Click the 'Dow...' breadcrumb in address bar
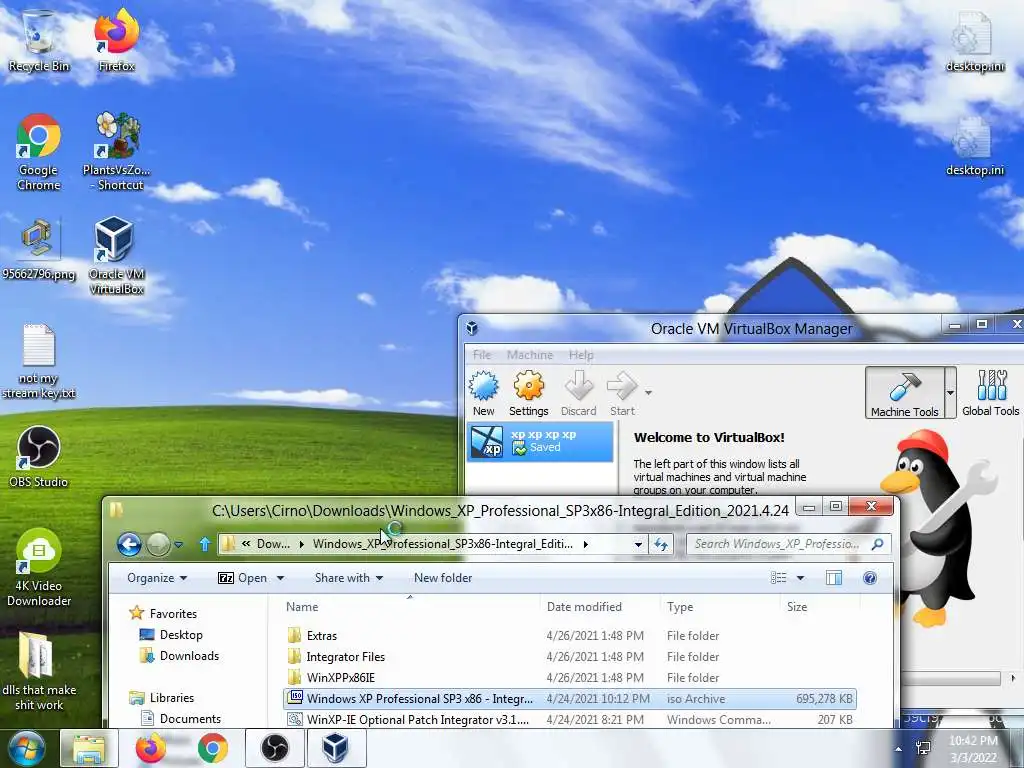Image resolution: width=1024 pixels, height=768 pixels. [x=273, y=544]
